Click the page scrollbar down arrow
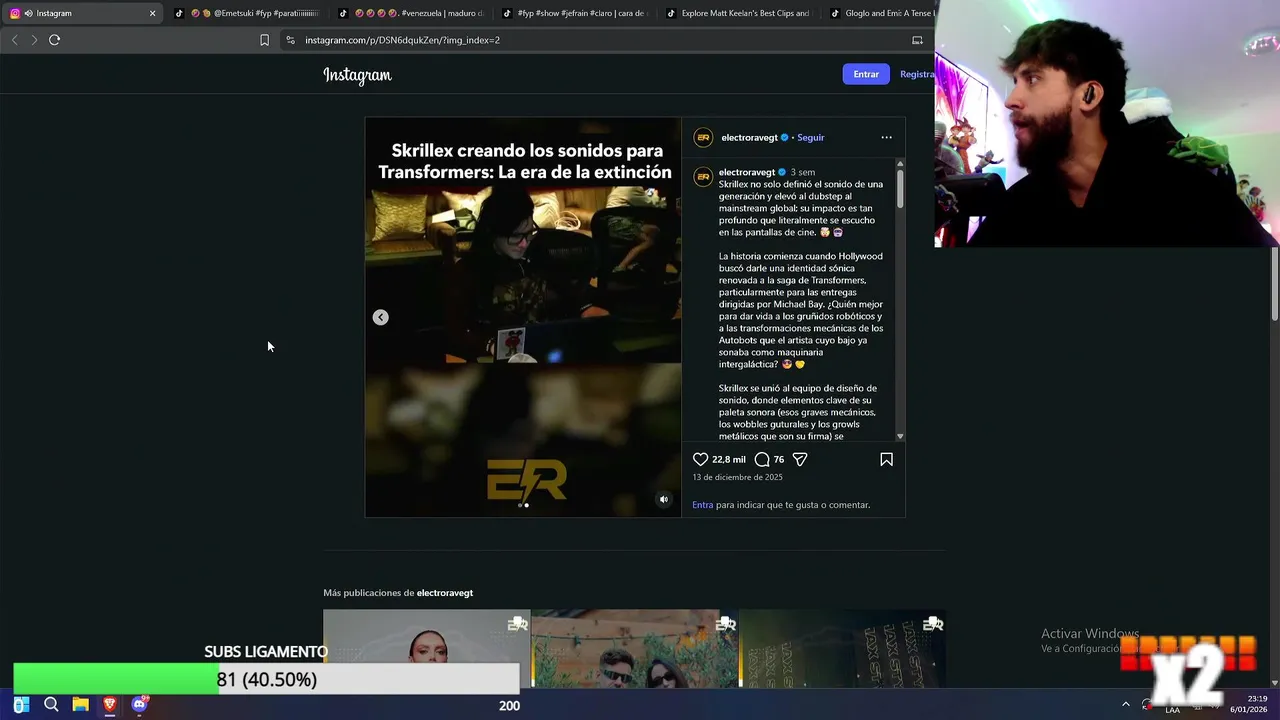Image resolution: width=1280 pixels, height=720 pixels. pyautogui.click(x=1275, y=682)
